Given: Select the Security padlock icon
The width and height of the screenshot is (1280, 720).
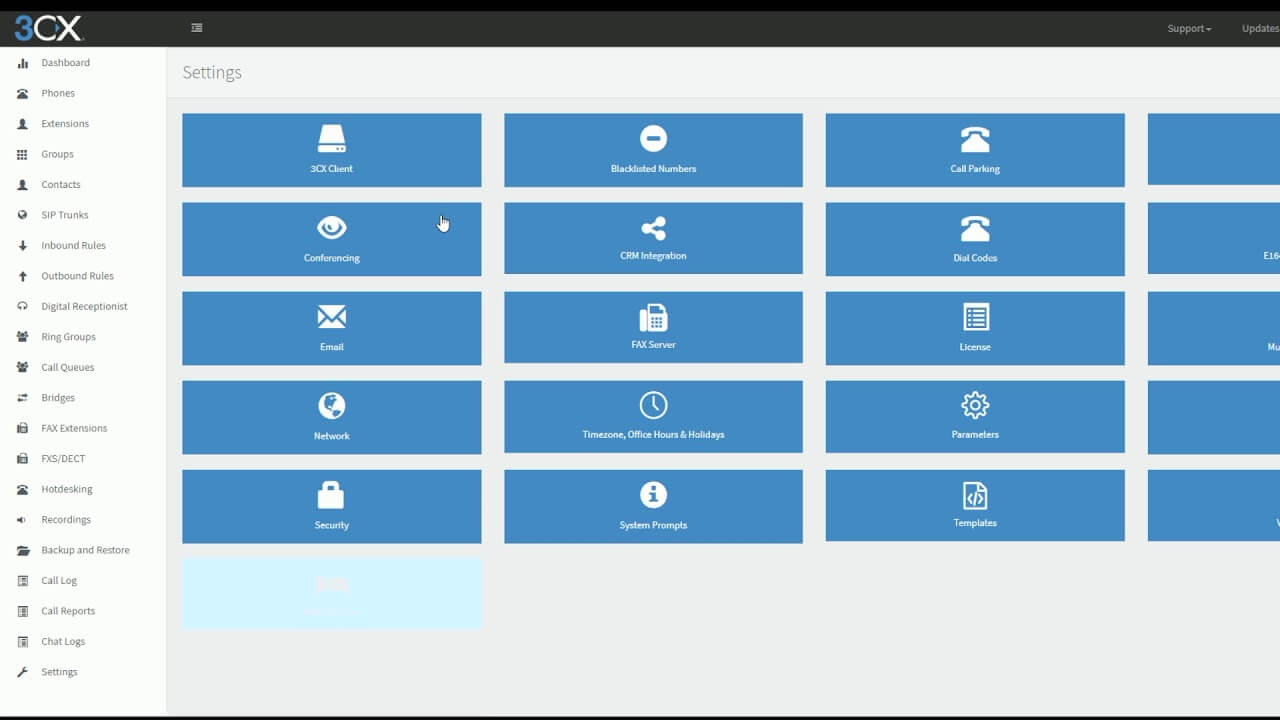Looking at the screenshot, I should click(x=331, y=495).
